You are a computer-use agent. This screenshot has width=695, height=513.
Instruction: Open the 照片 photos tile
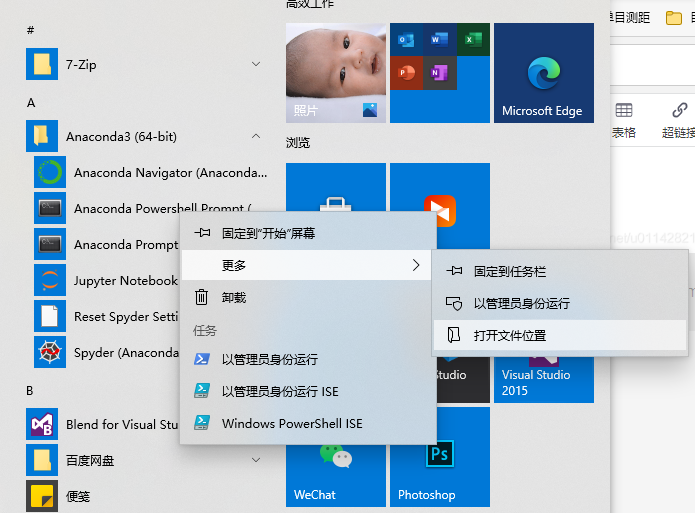coord(336,73)
